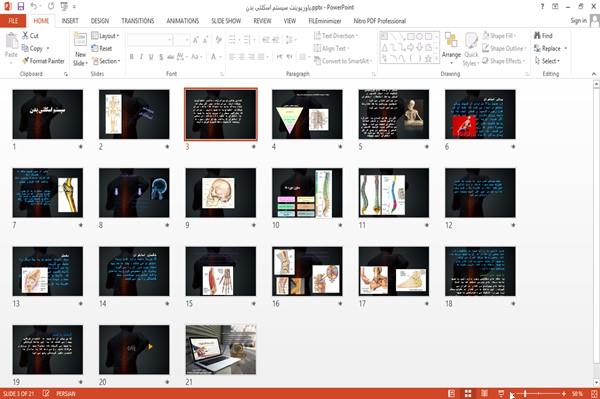Switch to the DESIGN tab
Screen dimensions: 600x399
point(100,21)
